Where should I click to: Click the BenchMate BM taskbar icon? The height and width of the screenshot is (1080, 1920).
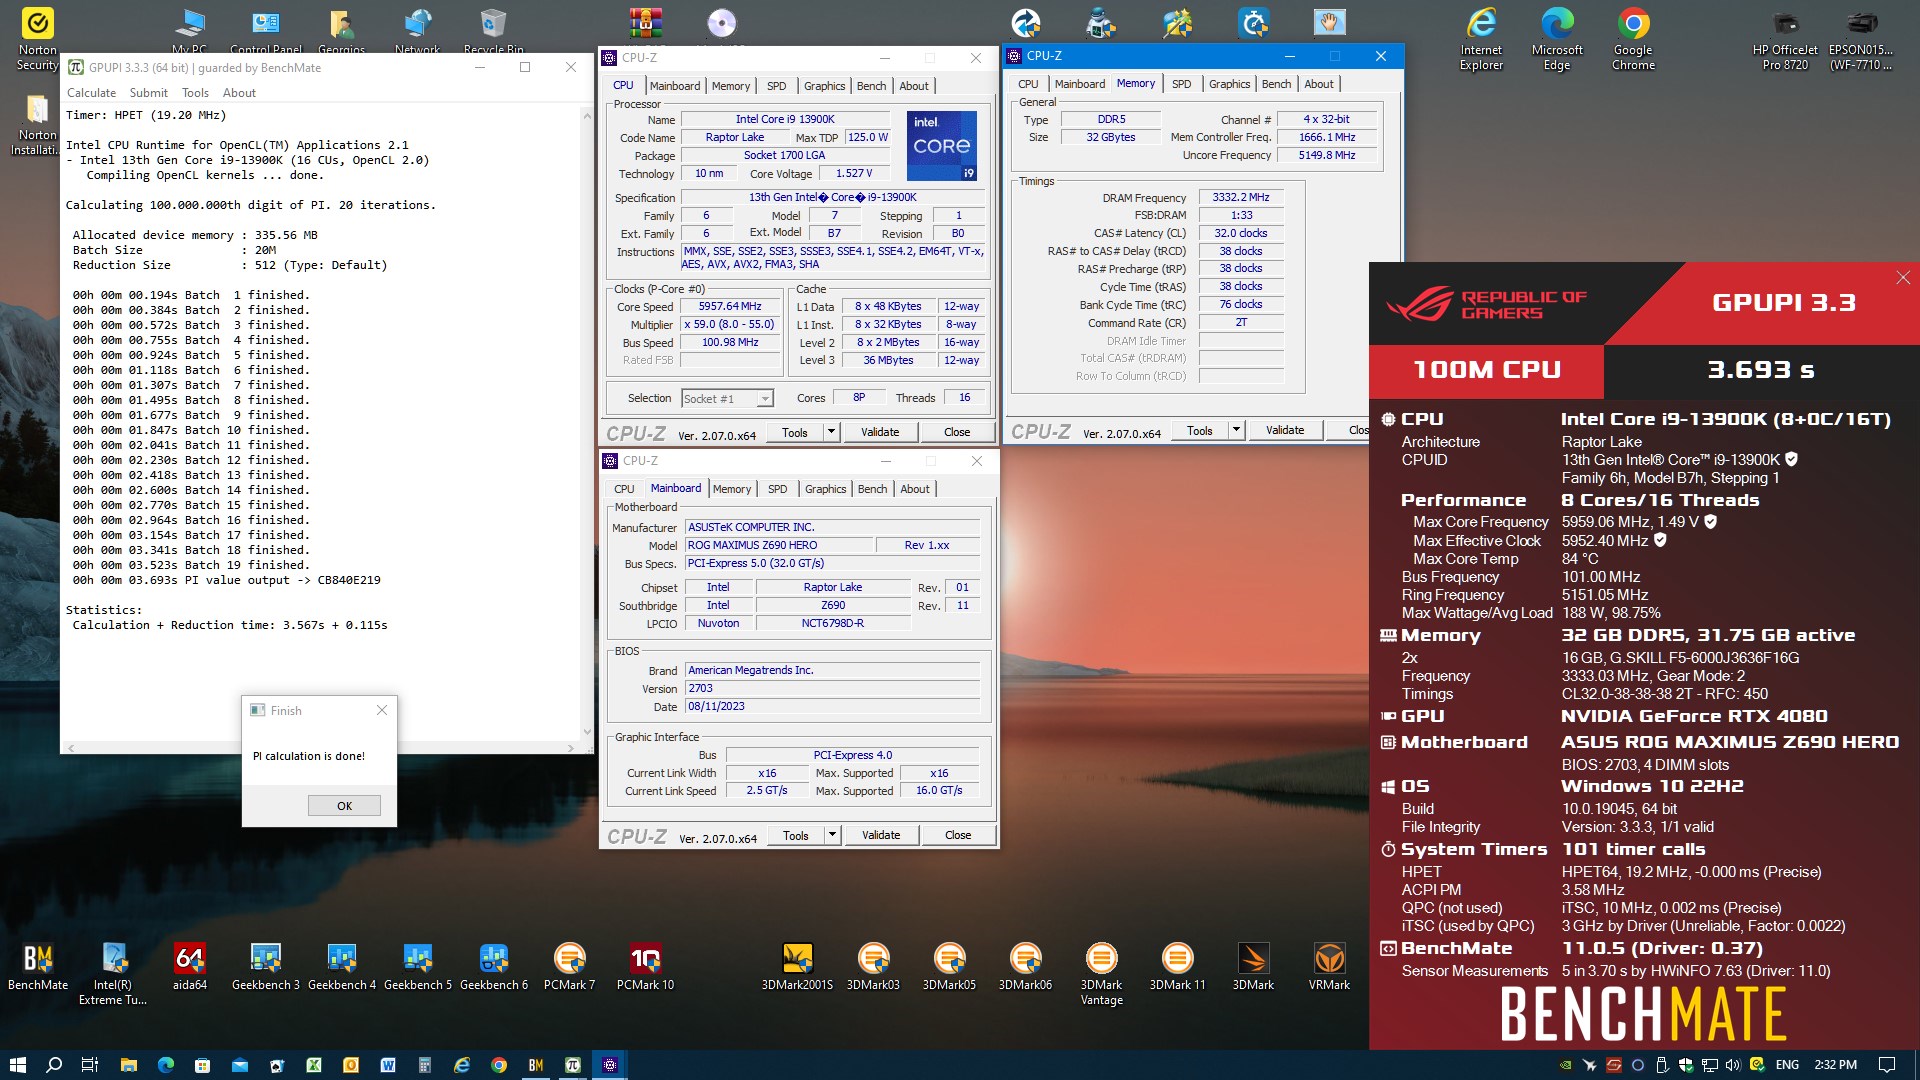point(536,1065)
